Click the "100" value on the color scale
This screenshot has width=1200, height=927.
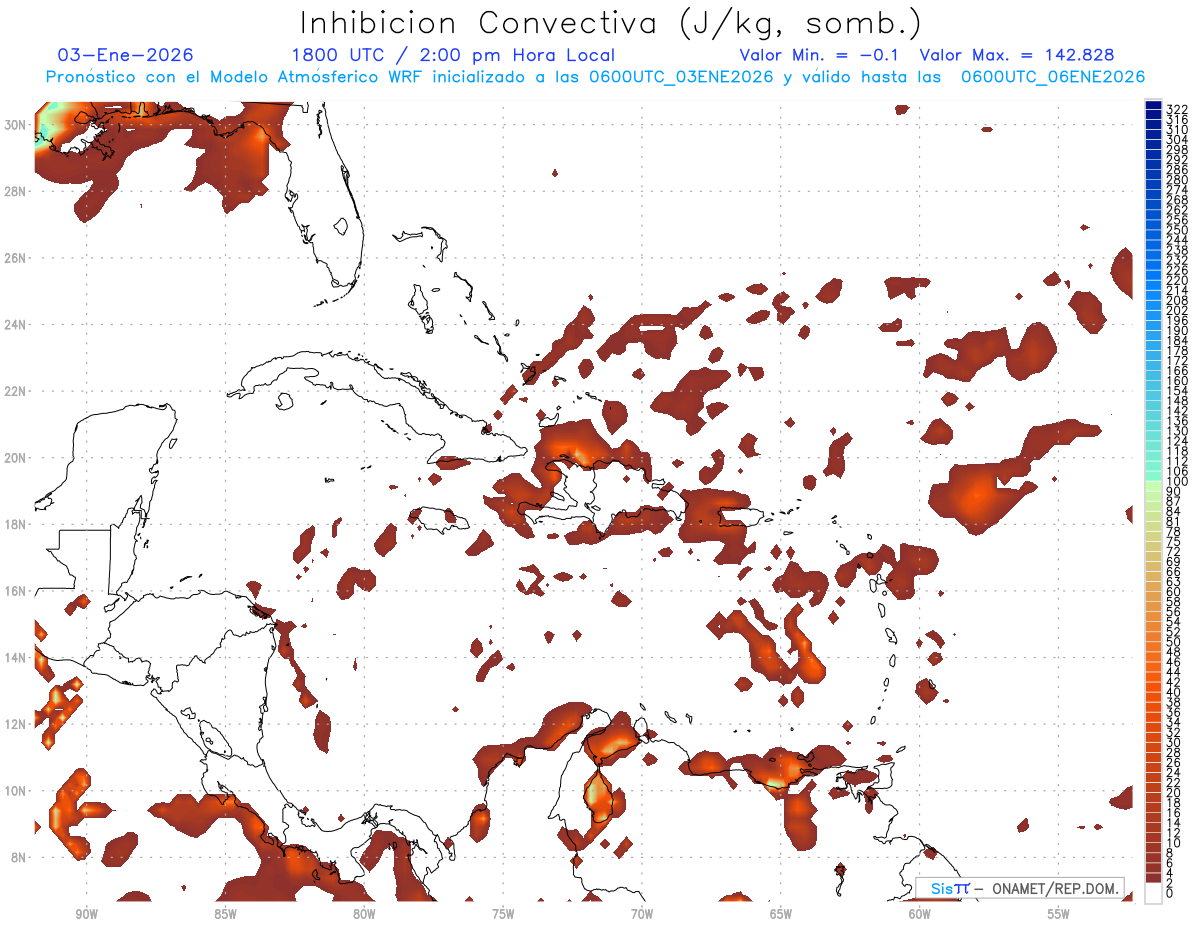[x=1177, y=482]
